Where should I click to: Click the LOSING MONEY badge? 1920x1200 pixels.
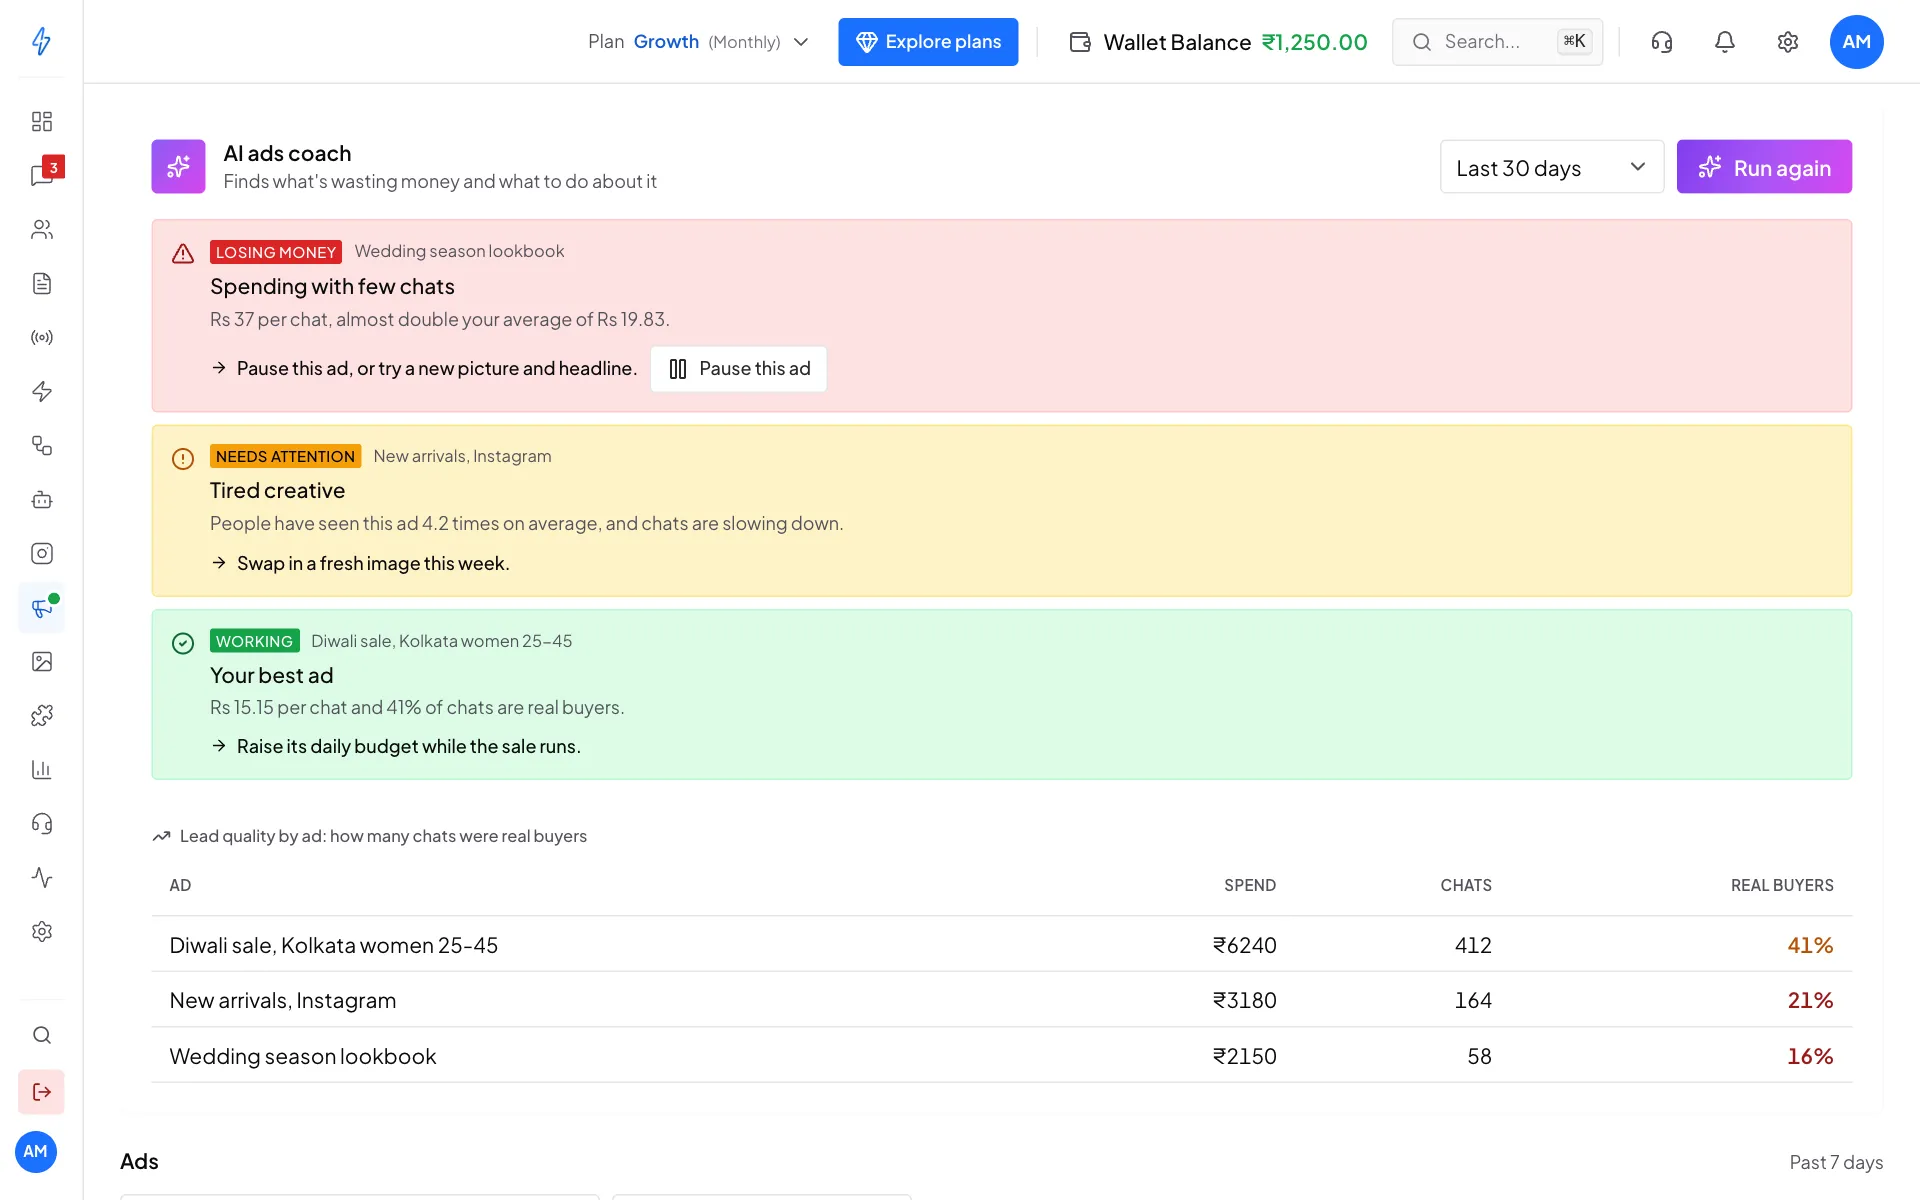click(276, 252)
